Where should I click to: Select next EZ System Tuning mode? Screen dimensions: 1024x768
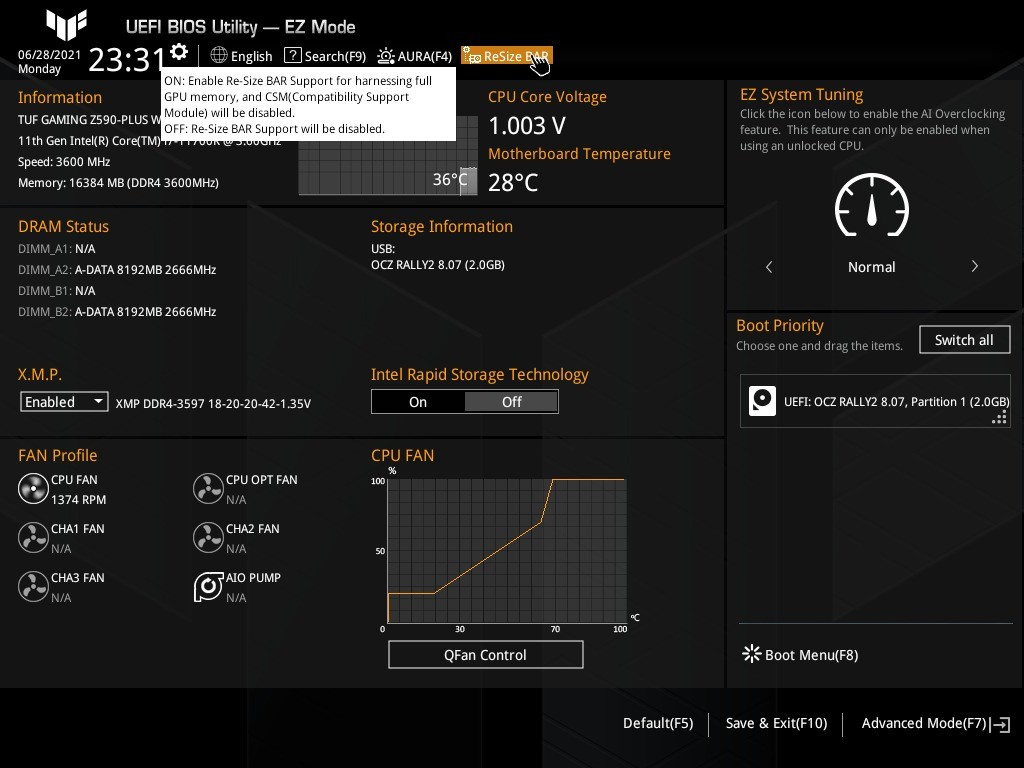[974, 266]
